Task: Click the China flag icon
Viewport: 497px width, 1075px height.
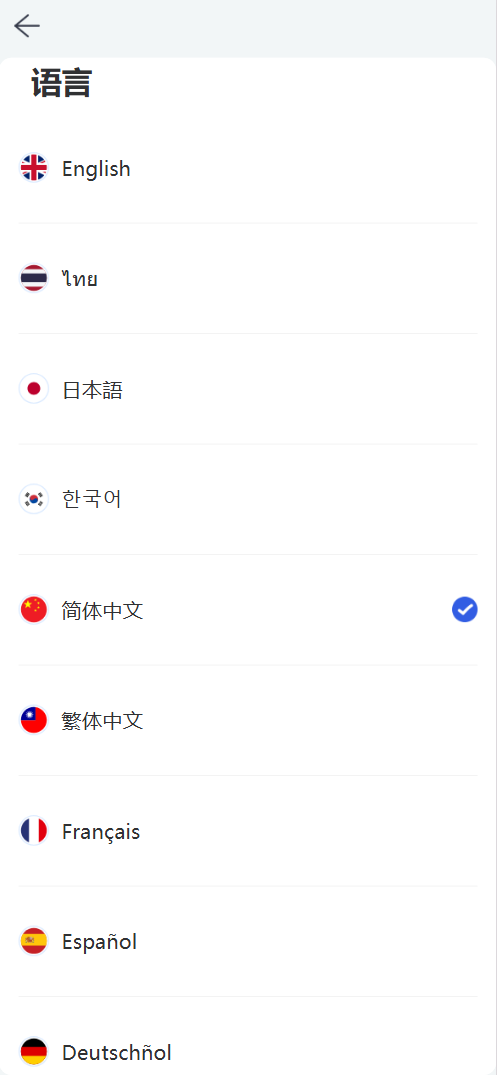Action: pos(34,610)
